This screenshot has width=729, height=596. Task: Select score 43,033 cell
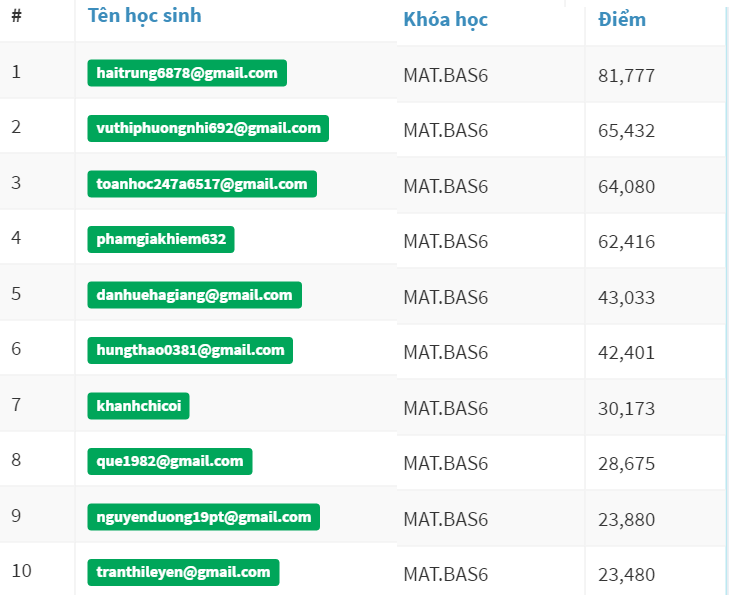(626, 298)
